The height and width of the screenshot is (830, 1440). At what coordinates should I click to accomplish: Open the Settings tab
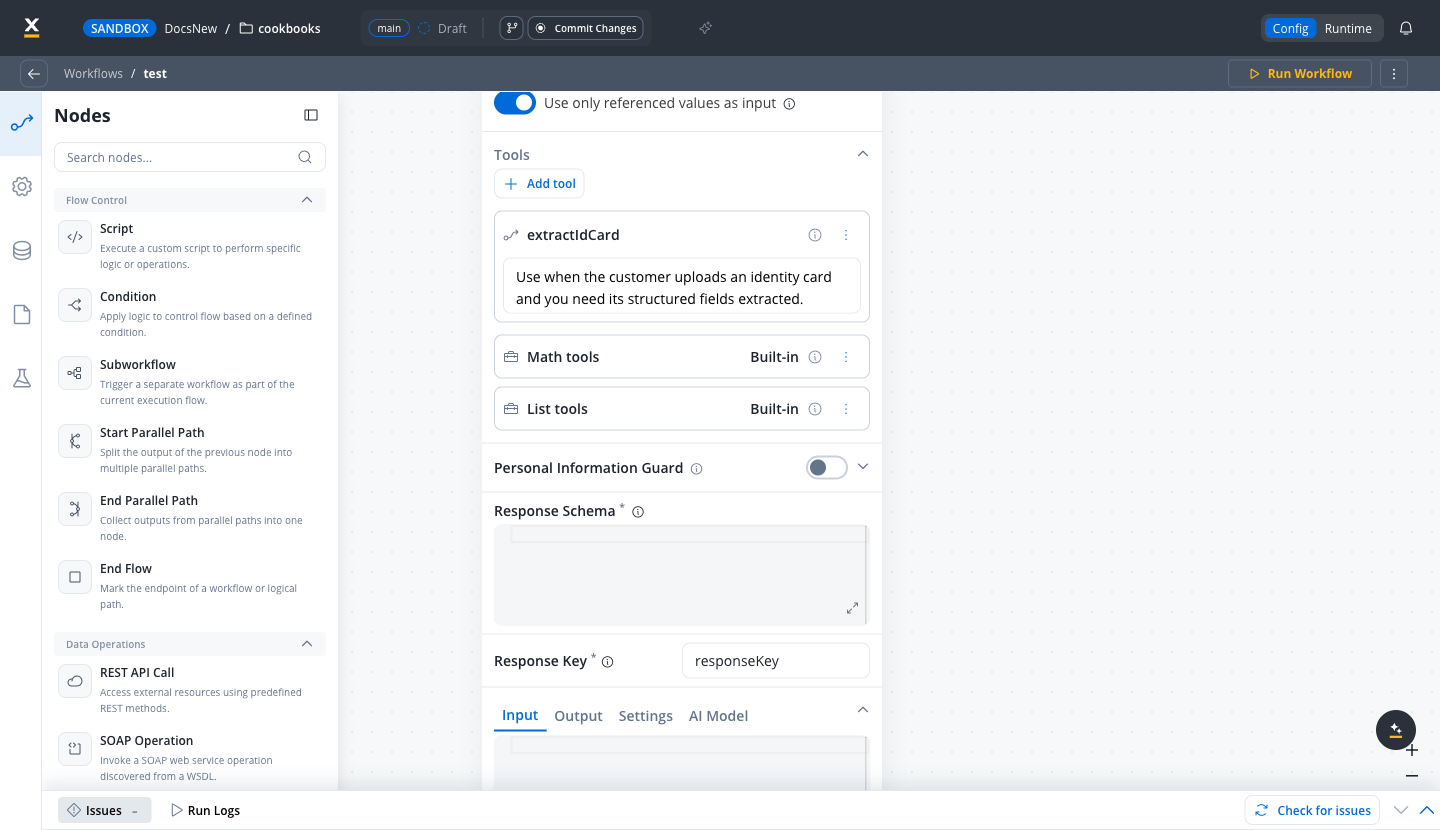646,716
